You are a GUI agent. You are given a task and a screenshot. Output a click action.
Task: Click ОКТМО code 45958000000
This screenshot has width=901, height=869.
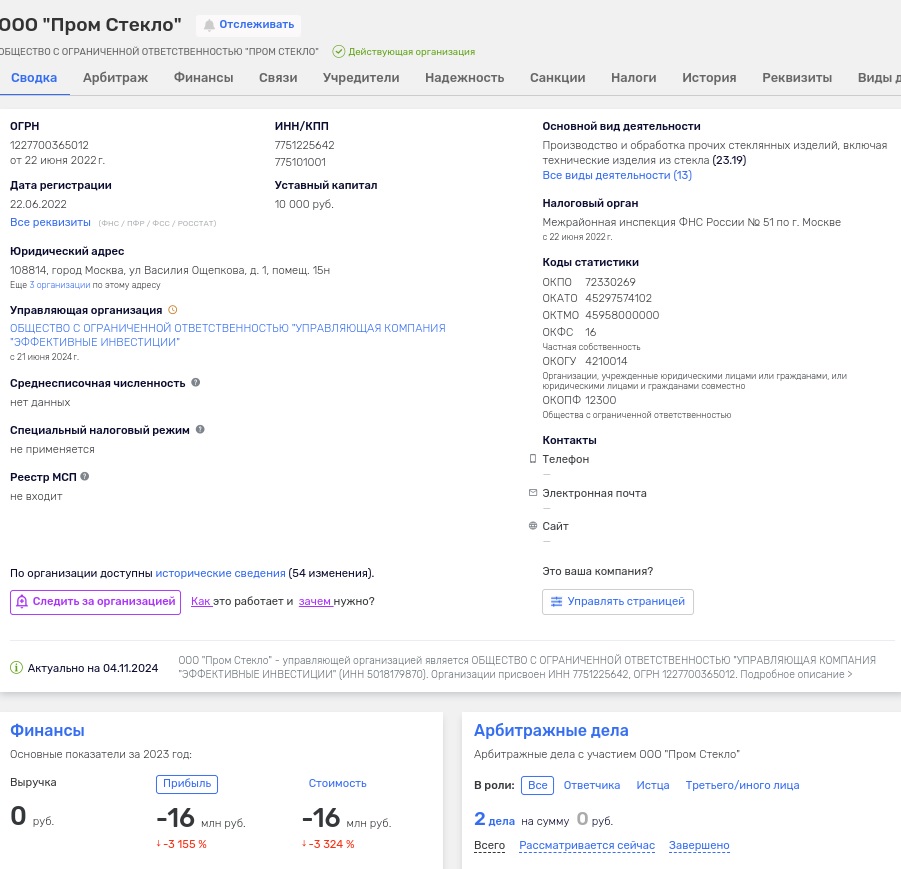[622, 315]
